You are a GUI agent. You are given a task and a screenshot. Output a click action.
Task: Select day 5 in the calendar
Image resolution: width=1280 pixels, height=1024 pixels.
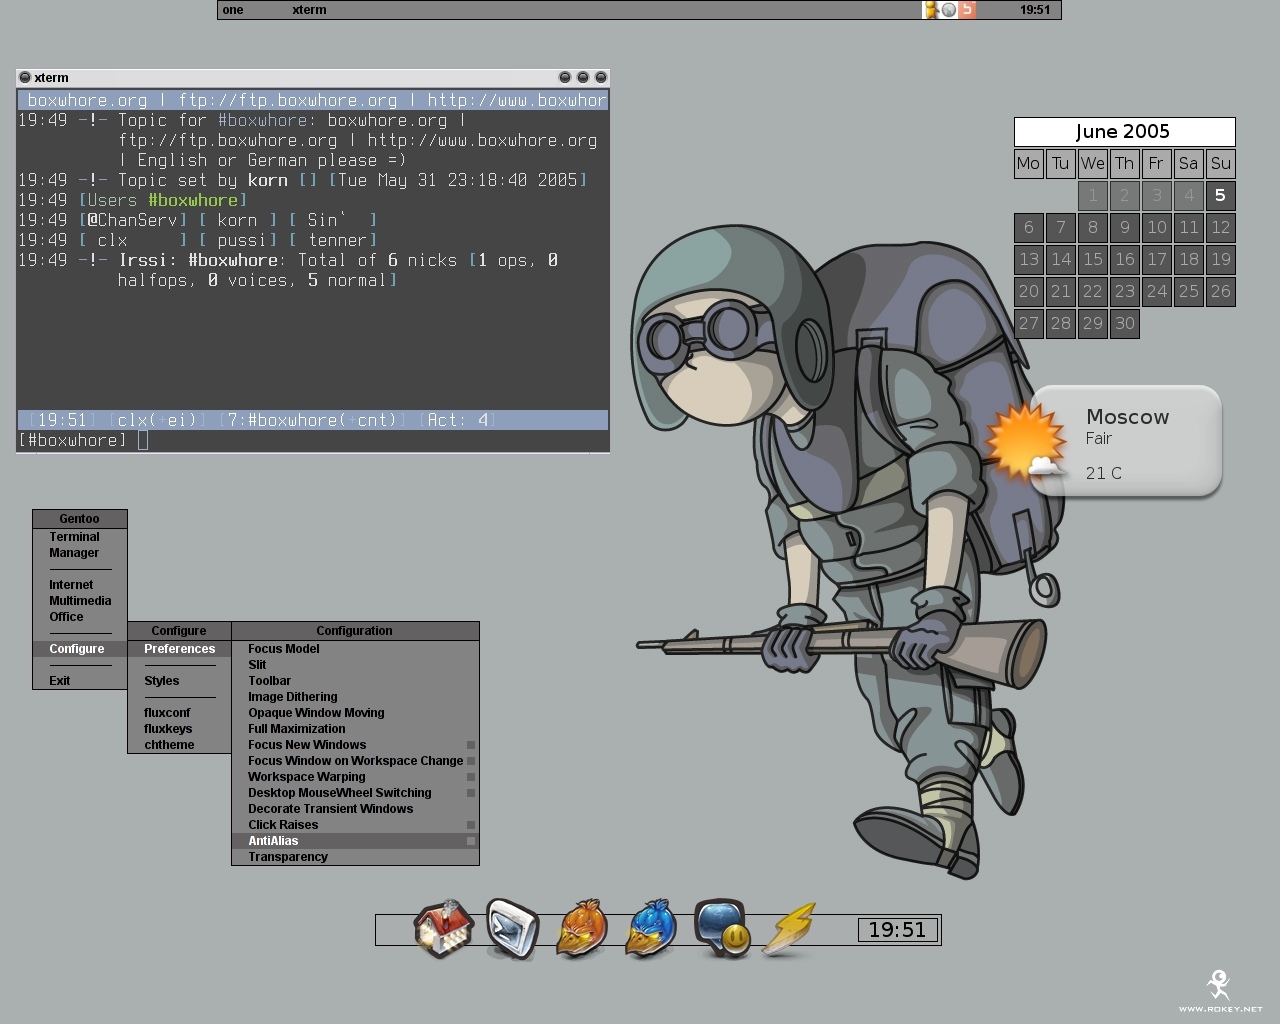[x=1220, y=196]
